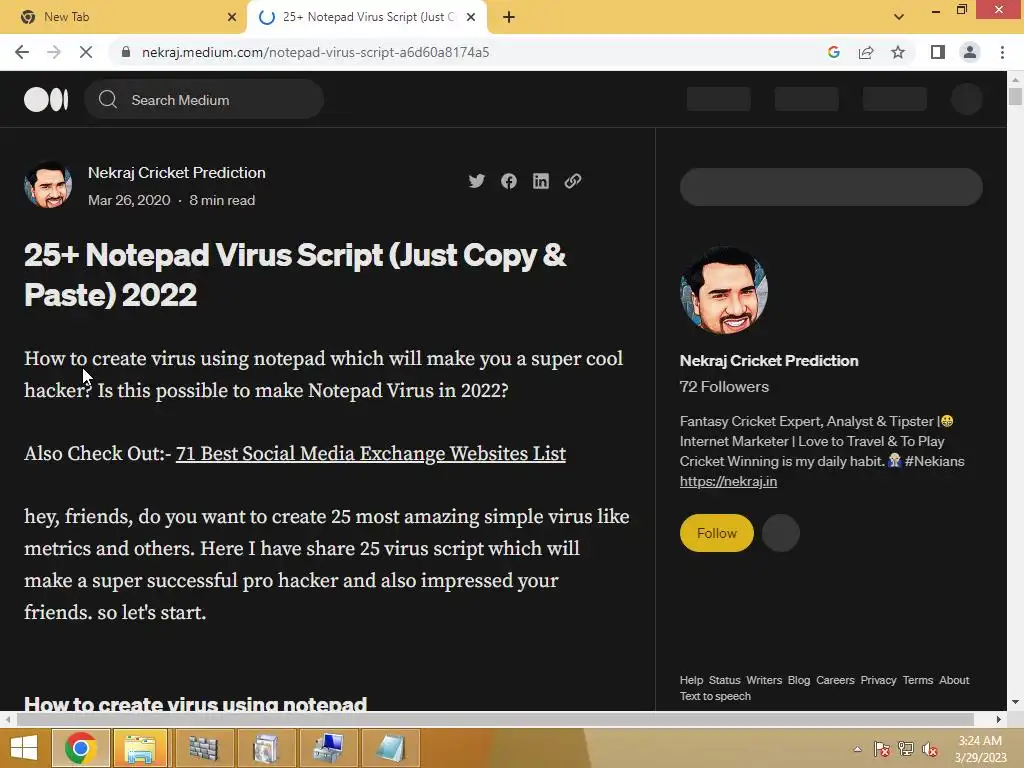
Task: Click the Mar 26, 2020 date text
Action: pyautogui.click(x=129, y=200)
